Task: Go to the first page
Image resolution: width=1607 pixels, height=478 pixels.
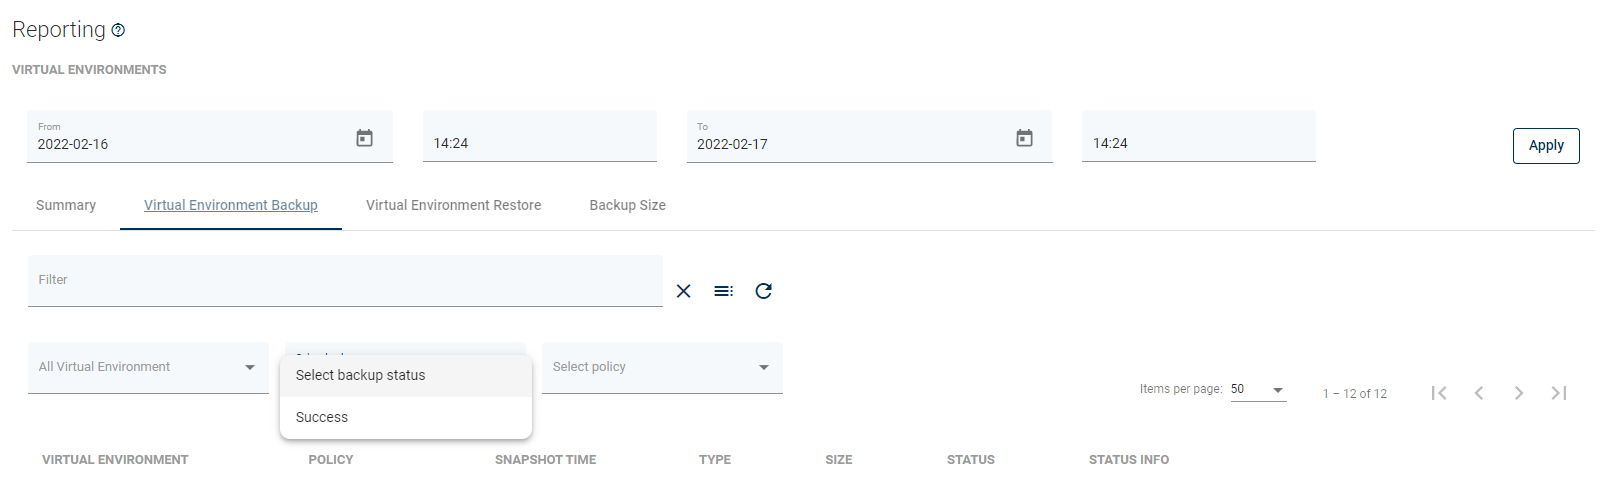Action: 1439,393
